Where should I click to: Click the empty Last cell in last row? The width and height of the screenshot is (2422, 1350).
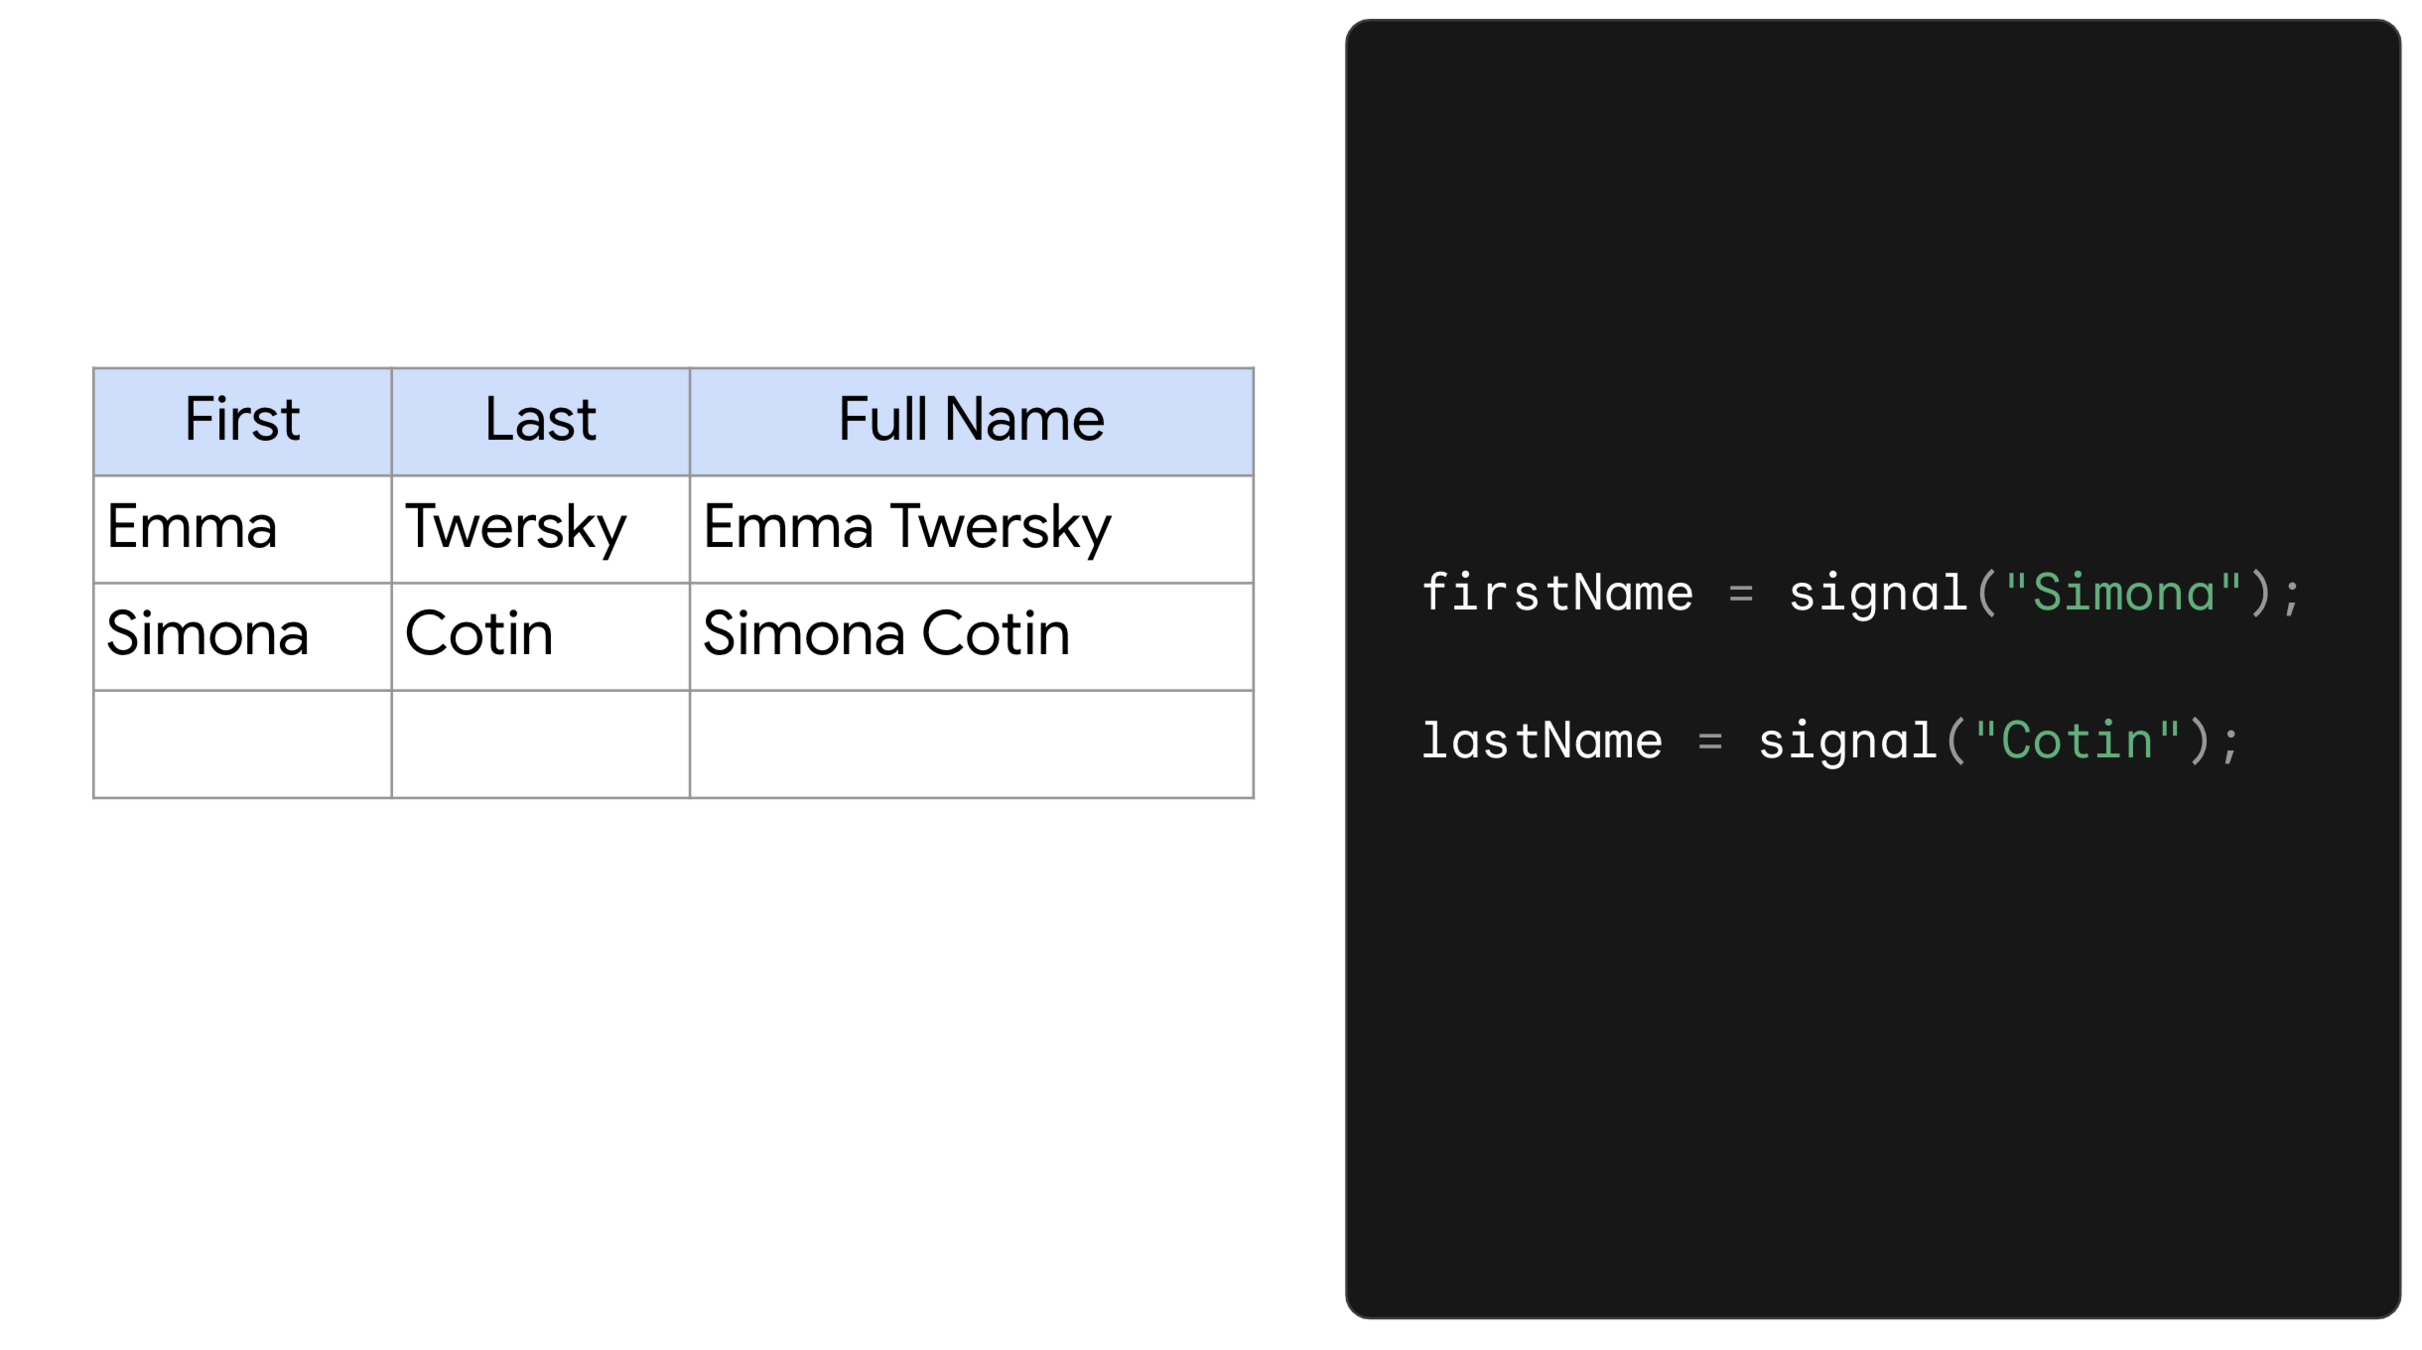540,744
